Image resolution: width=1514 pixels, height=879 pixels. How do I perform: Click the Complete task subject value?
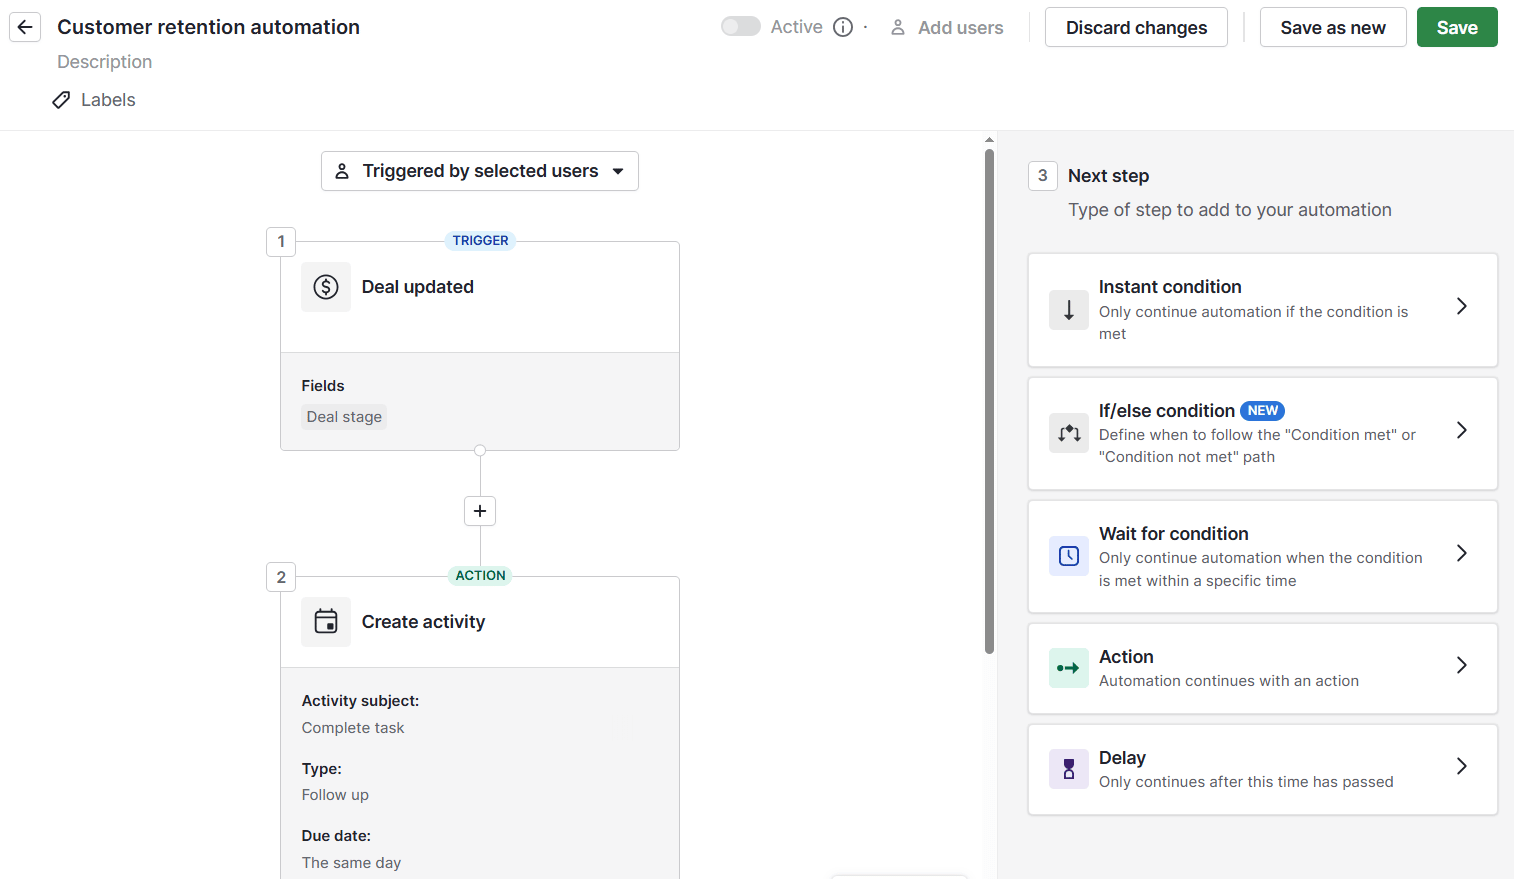[x=353, y=728]
